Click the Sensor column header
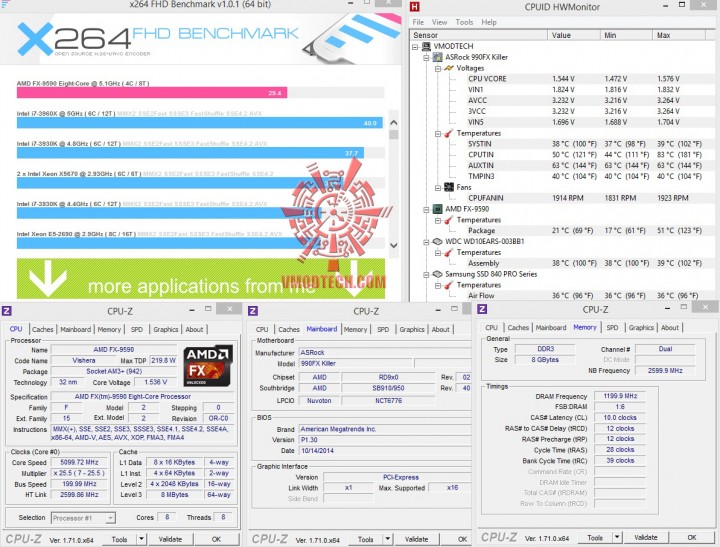The width and height of the screenshot is (720, 547). 478,35
